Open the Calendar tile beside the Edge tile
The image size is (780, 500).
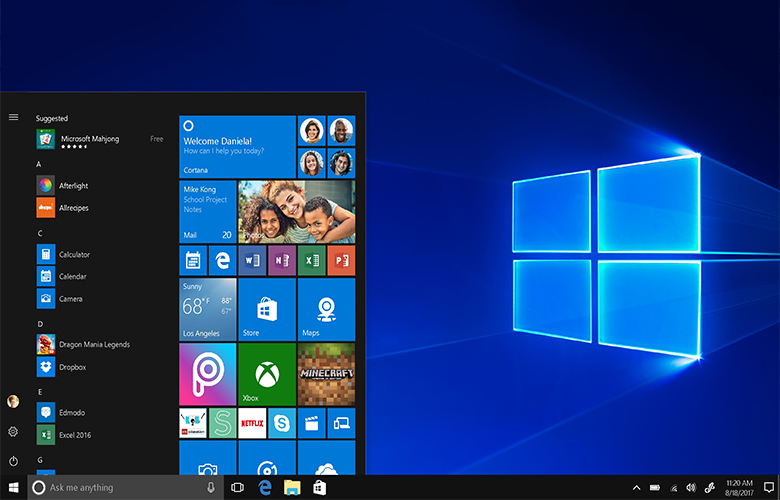point(193,260)
